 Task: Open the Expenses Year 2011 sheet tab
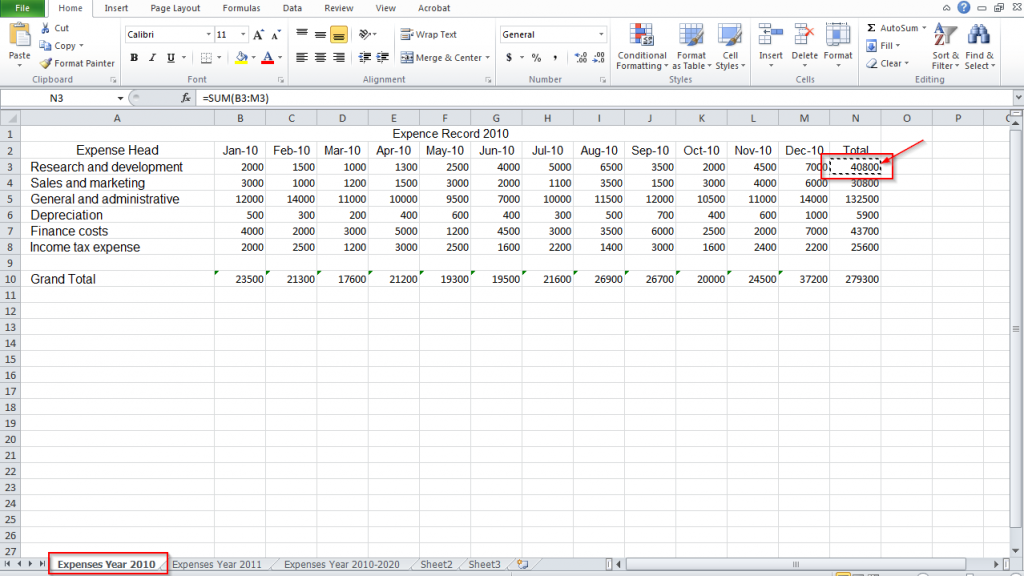[217, 564]
